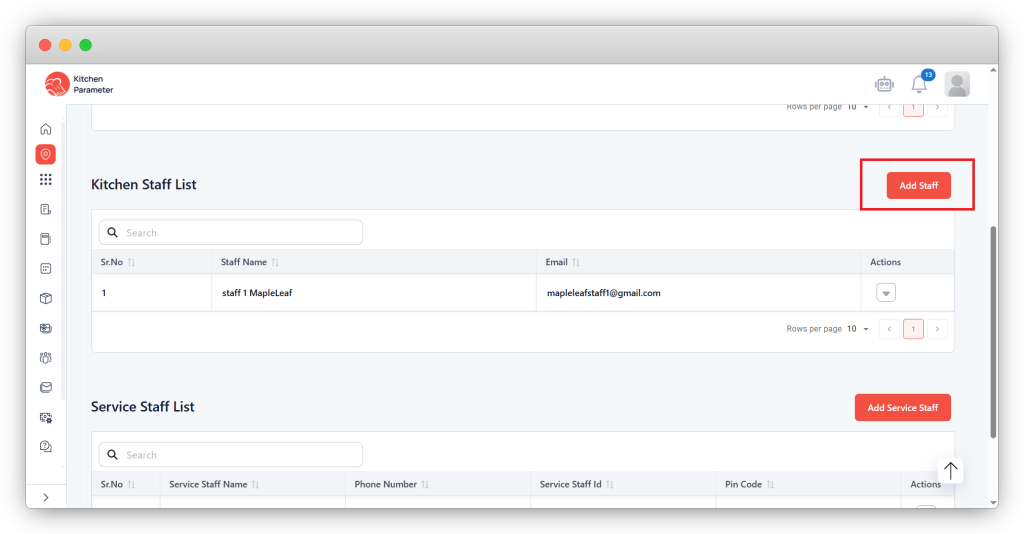Click the Add Staff button
Image resolution: width=1024 pixels, height=534 pixels.
[918, 185]
